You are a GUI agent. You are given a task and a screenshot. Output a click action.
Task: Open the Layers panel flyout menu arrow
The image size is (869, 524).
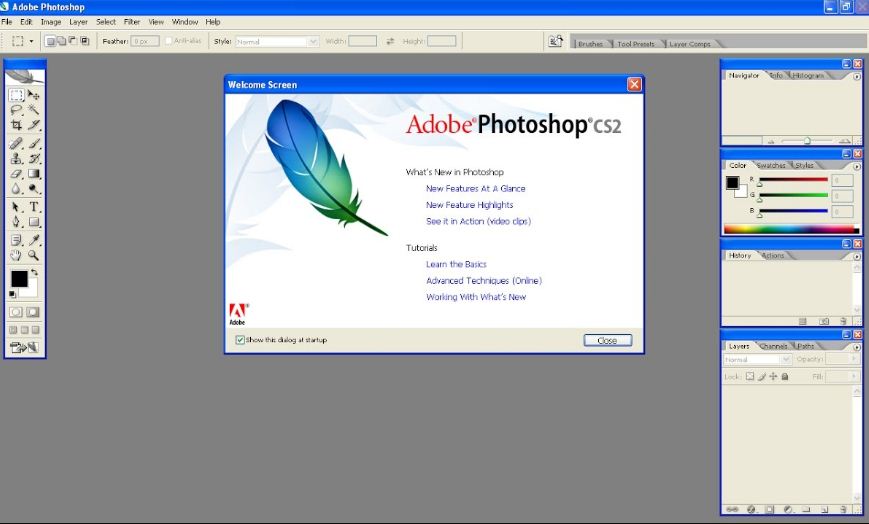point(856,347)
